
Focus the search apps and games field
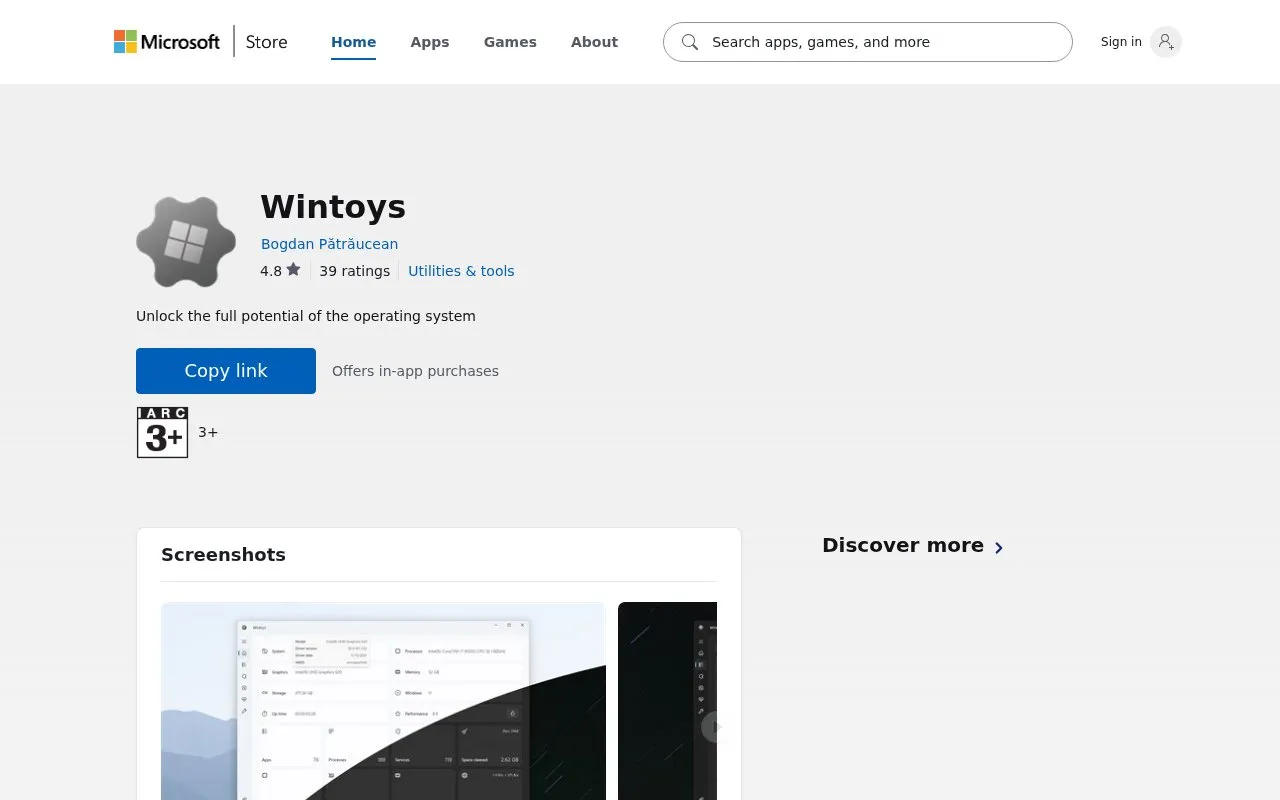pyautogui.click(x=868, y=42)
